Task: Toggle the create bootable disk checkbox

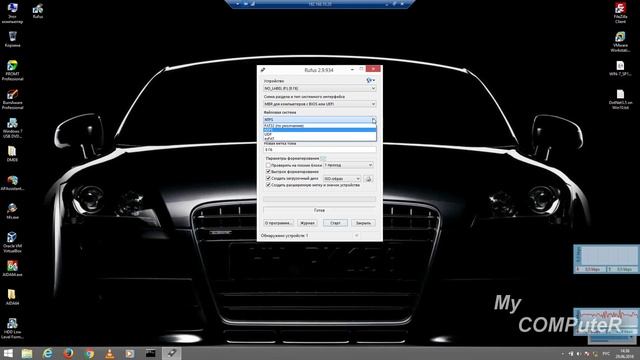Action: [268, 178]
